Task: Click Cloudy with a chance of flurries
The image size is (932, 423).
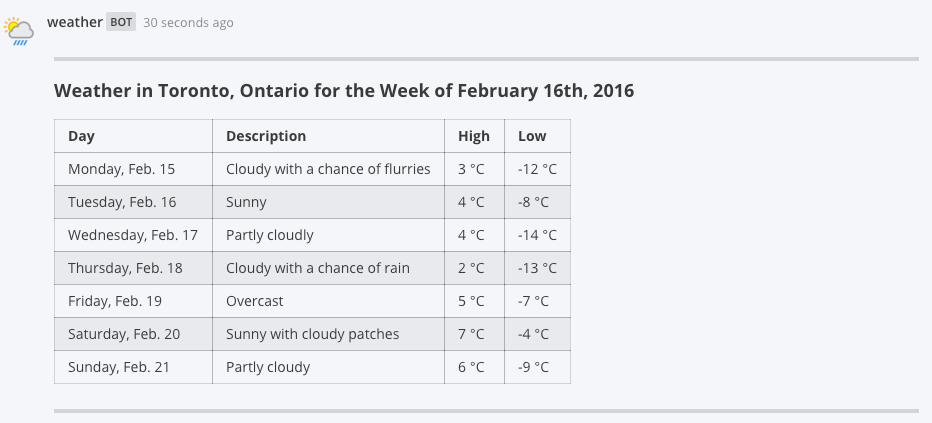Action: click(x=328, y=169)
